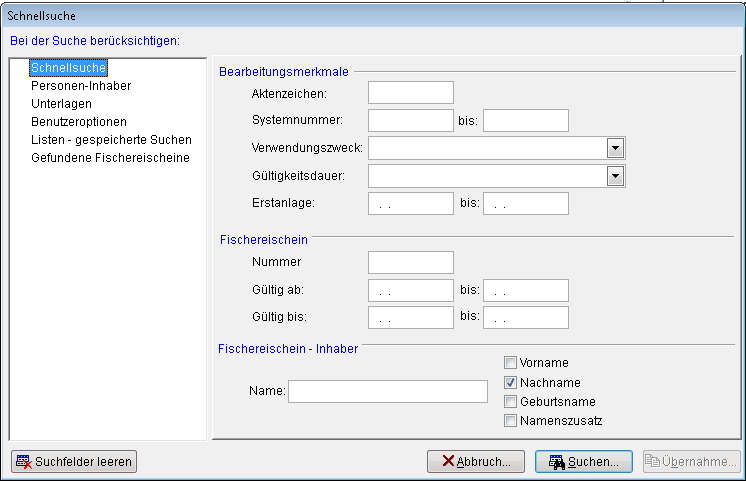Image resolution: width=746 pixels, height=481 pixels.
Task: Expand the Gültigkeitsdauer dropdown list
Action: (x=615, y=176)
